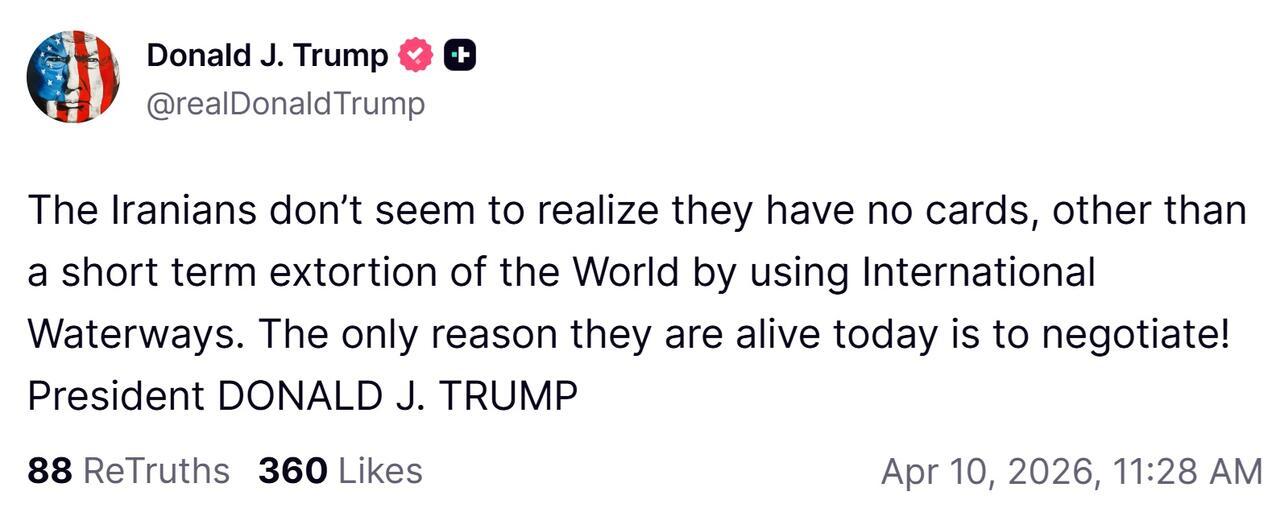
Task: Click the @realDonaldTrump handle
Action: tap(285, 104)
